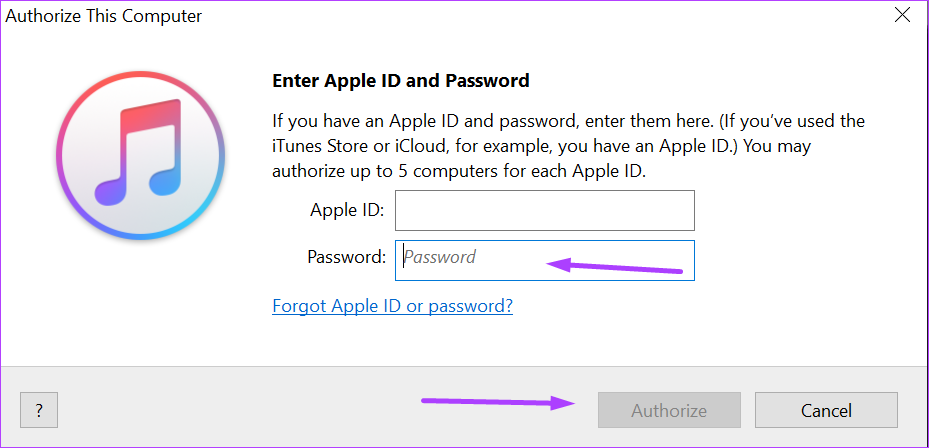929x448 pixels.
Task: Cancel the authorization dialog
Action: click(826, 410)
